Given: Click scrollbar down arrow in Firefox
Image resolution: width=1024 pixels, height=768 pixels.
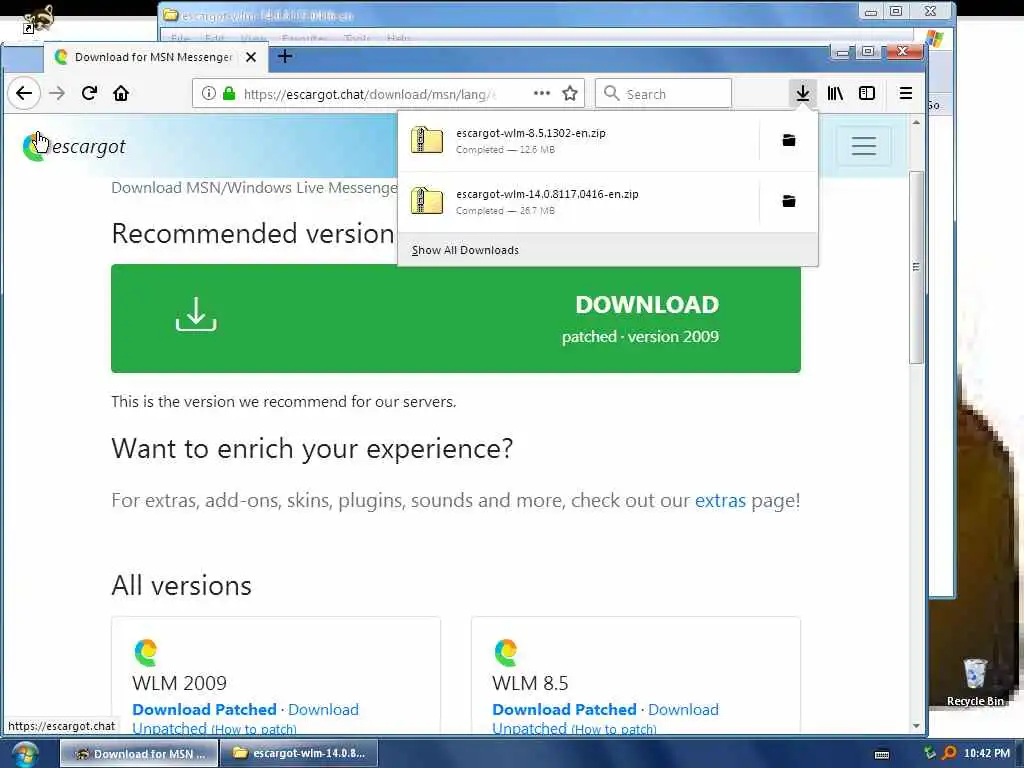Looking at the screenshot, I should (916, 726).
